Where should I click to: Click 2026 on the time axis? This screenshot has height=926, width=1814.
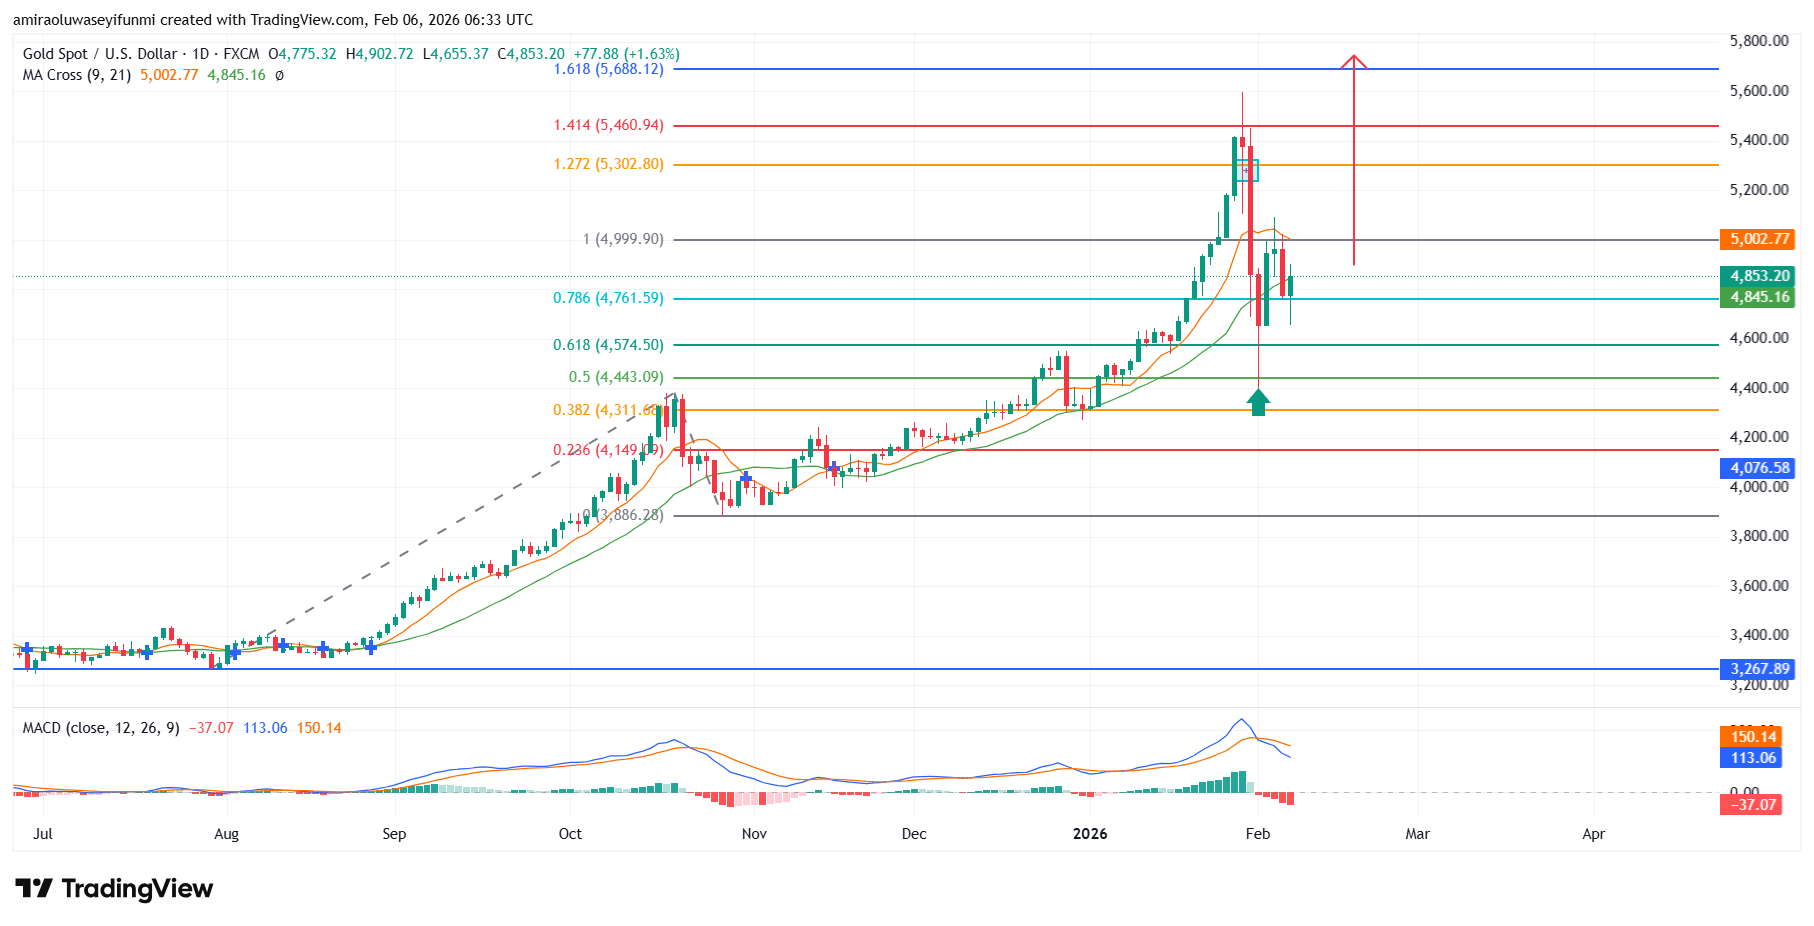[x=1089, y=833]
